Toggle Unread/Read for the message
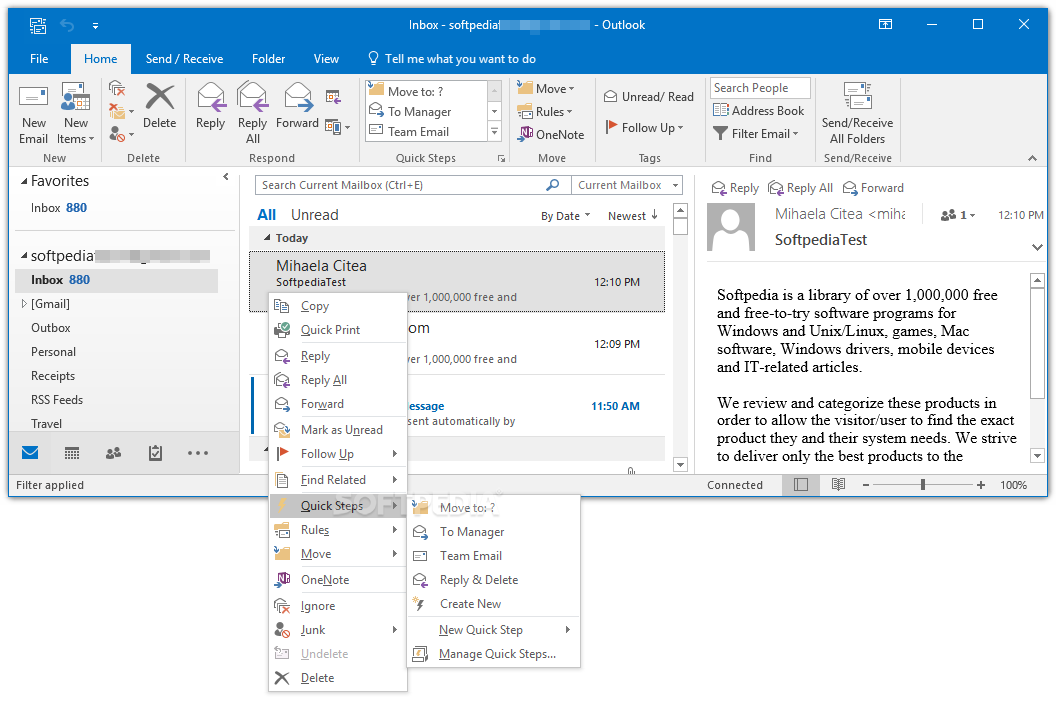This screenshot has width=1056, height=702. (649, 96)
